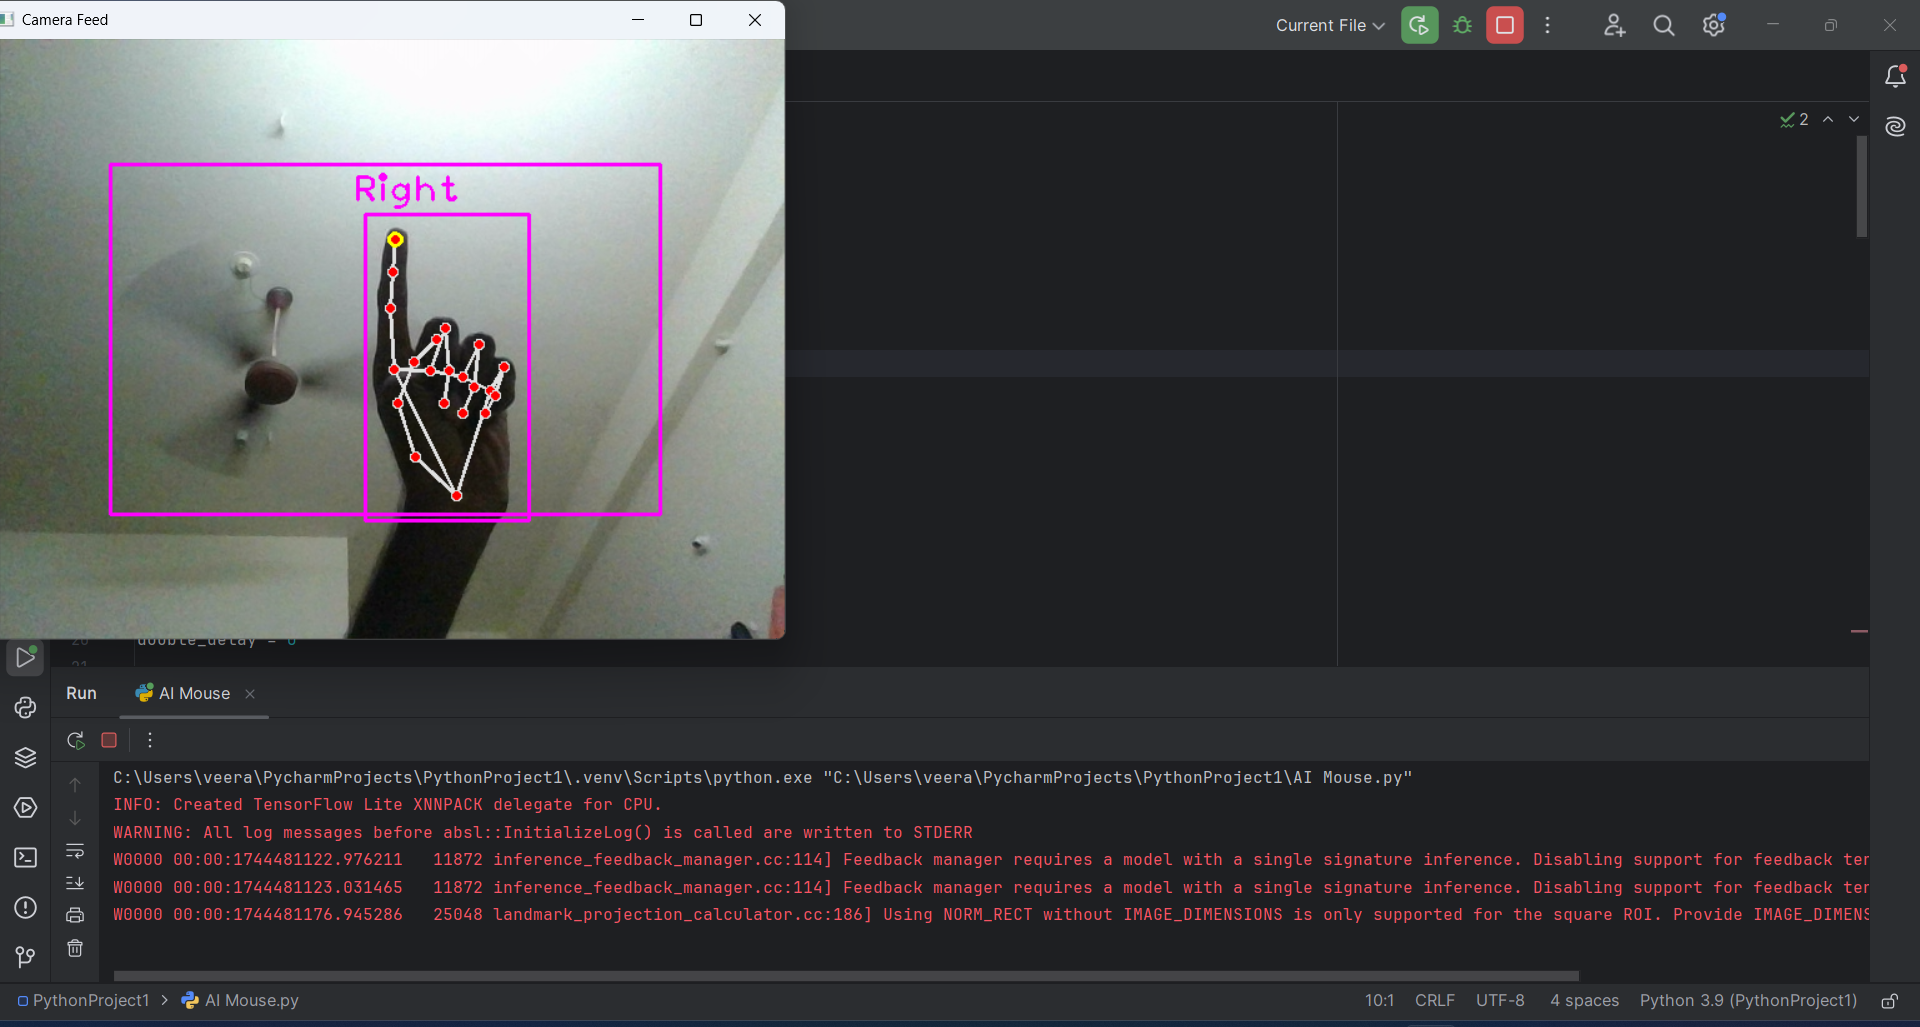Screen dimensions: 1920x1027
Task: Close the AI Mouse run tab
Action: [x=250, y=694]
